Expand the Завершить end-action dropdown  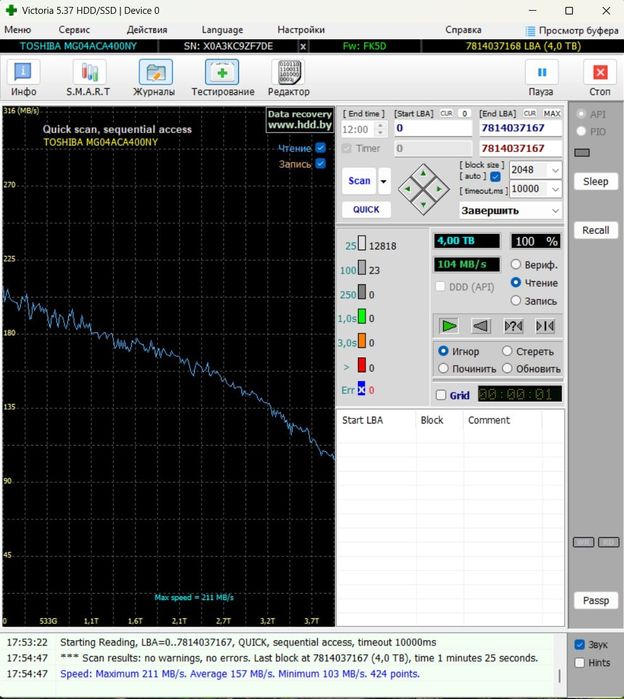[554, 211]
